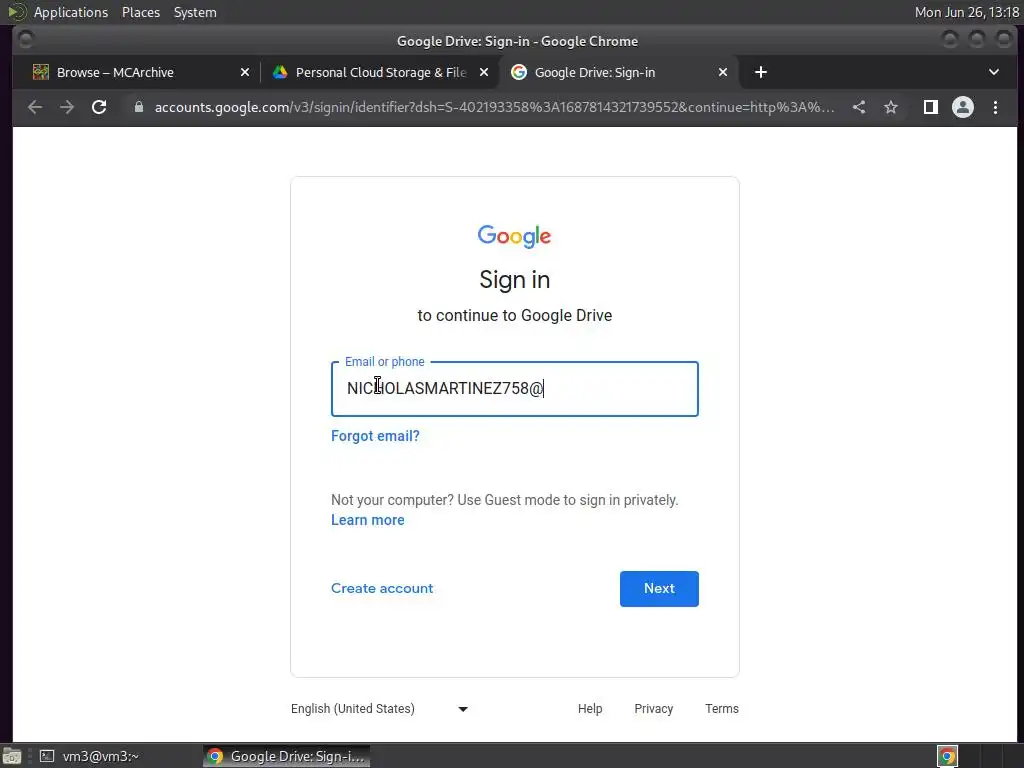Switch to the vm3@vm3:~ terminal window

91,756
